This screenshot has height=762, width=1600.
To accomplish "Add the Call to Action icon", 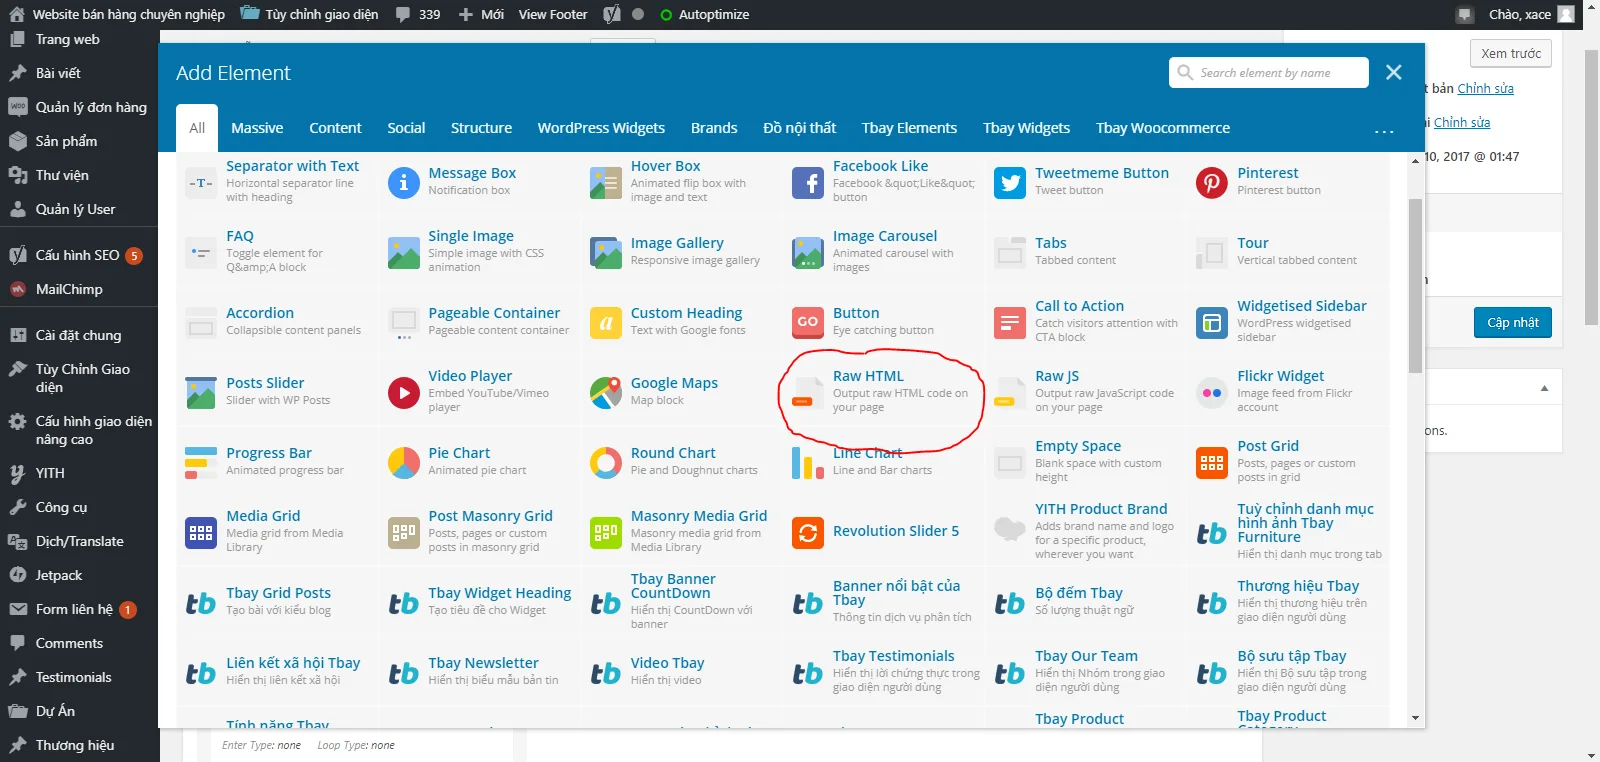I will [x=1010, y=323].
